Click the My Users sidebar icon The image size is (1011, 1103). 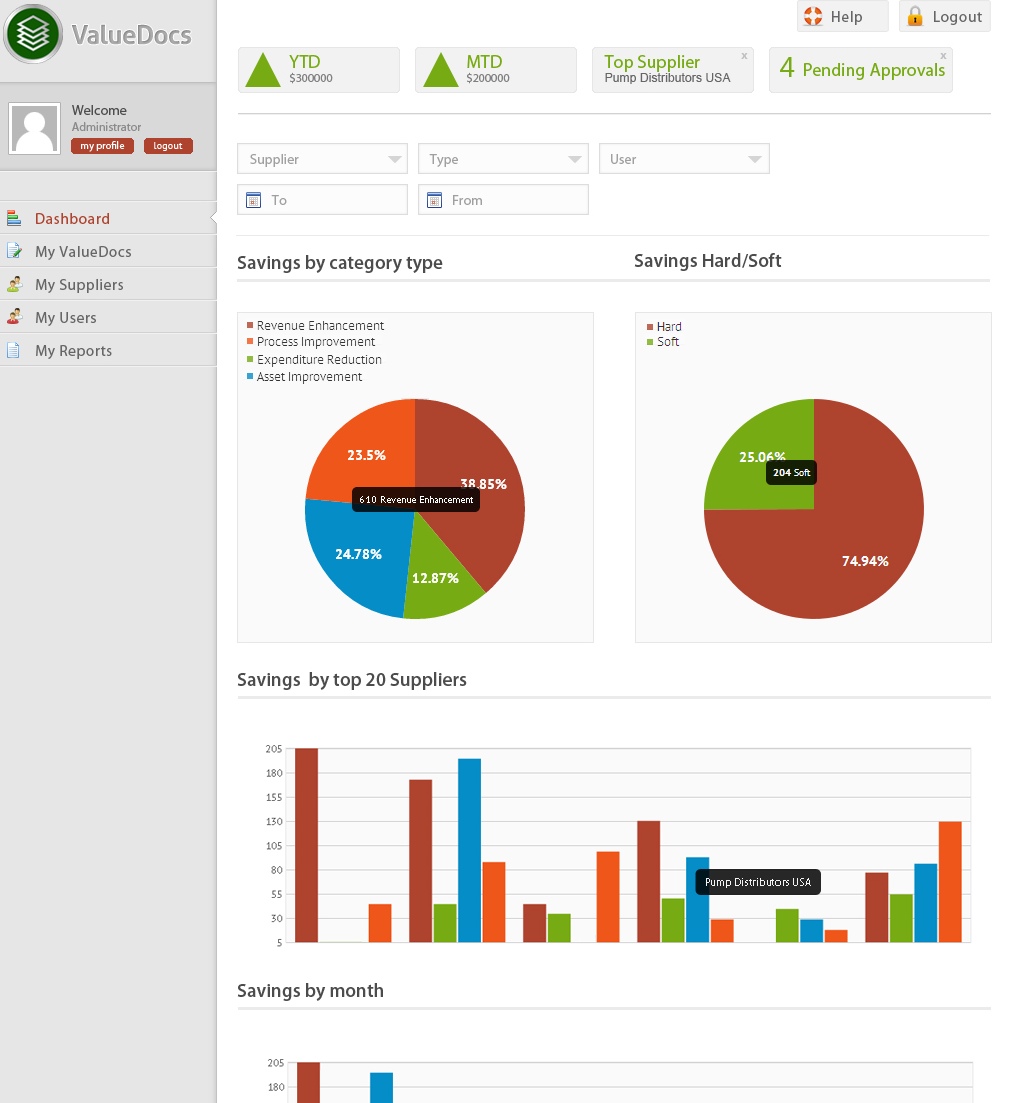14,317
